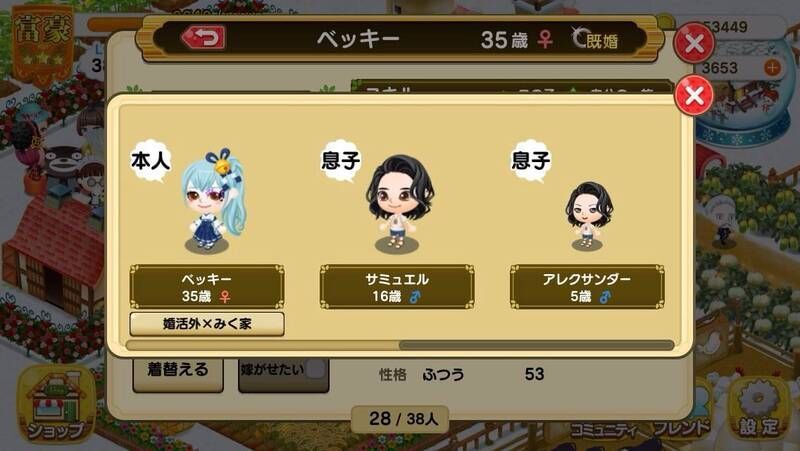The width and height of the screenshot is (800, 451).
Task: Close the family popup with red X
Action: tap(694, 95)
